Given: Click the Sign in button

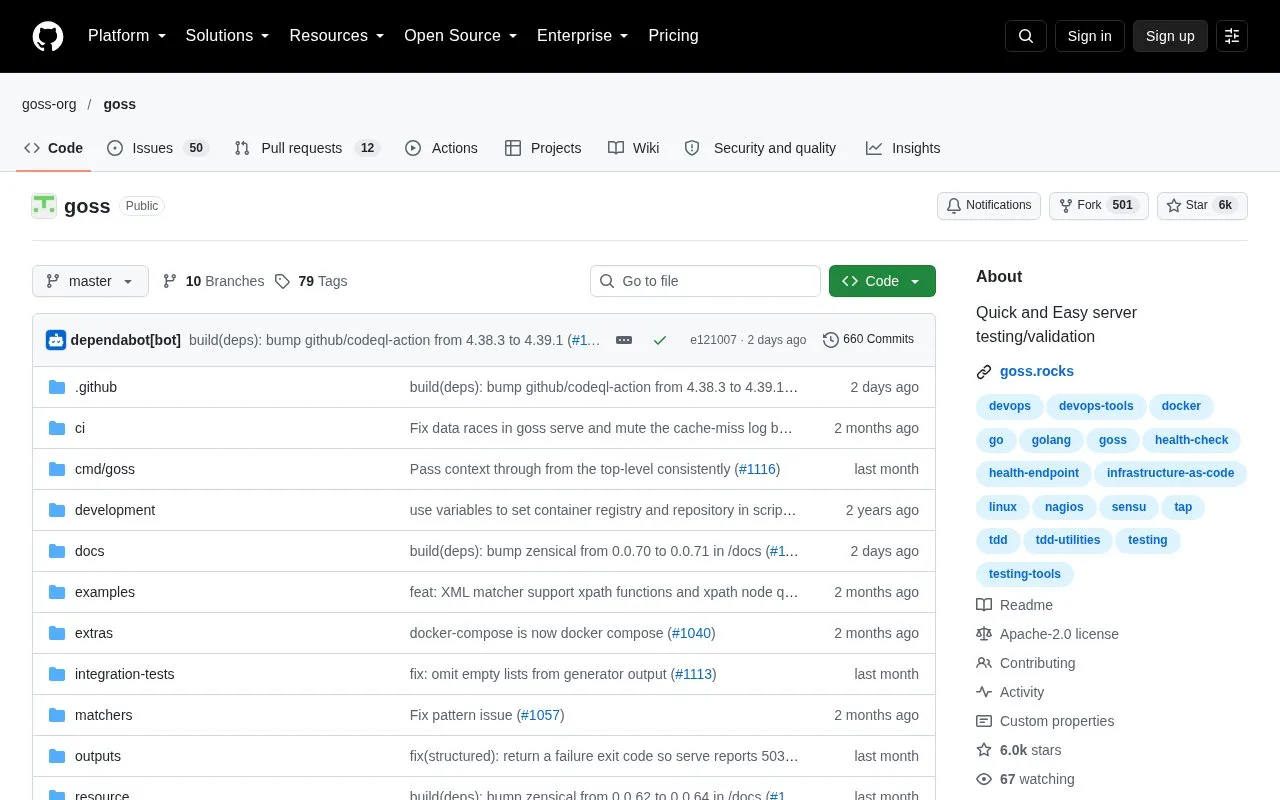Looking at the screenshot, I should (x=1089, y=36).
